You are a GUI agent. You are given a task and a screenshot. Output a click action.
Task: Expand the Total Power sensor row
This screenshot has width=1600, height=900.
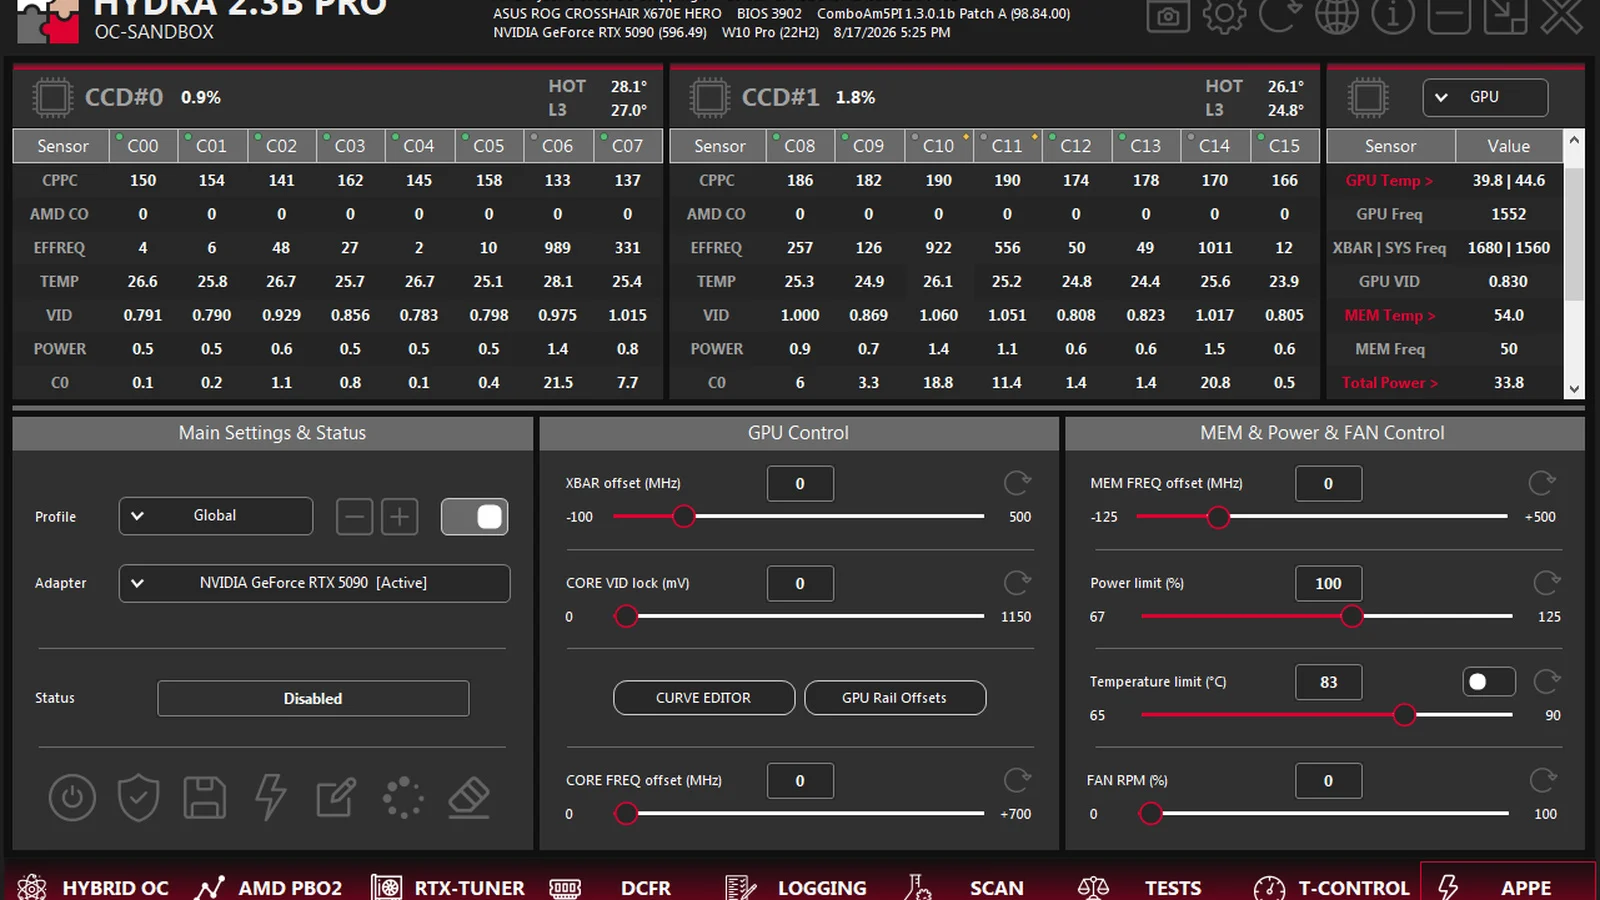coord(1389,383)
